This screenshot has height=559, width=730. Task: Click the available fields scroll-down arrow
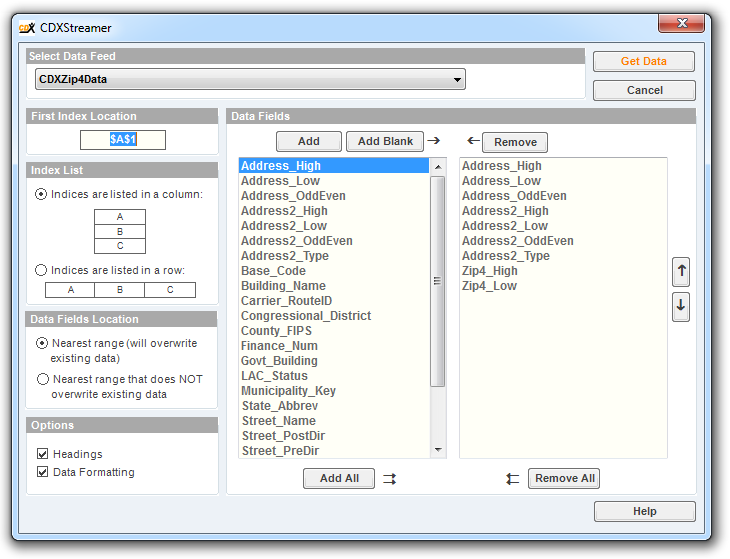click(438, 450)
